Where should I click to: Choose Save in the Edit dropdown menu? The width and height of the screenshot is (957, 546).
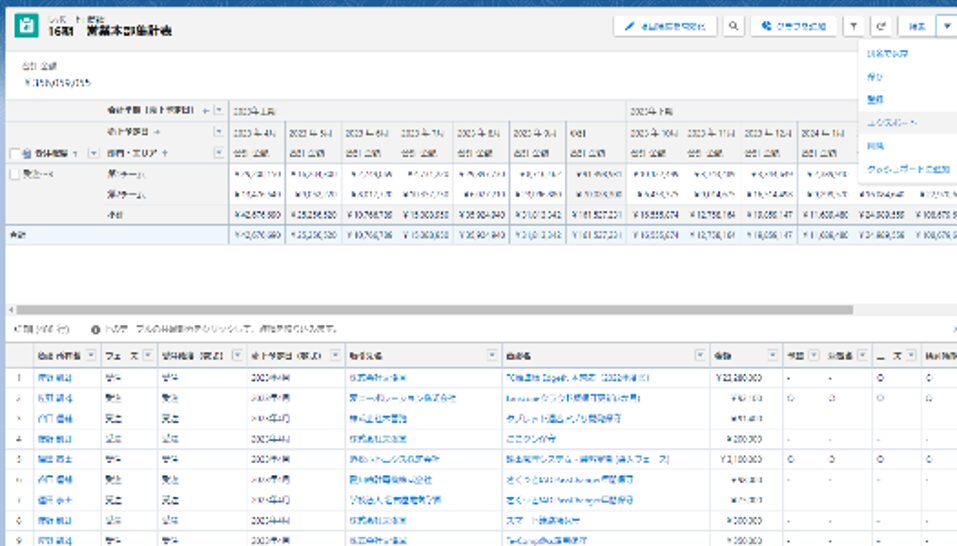pyautogui.click(x=875, y=77)
